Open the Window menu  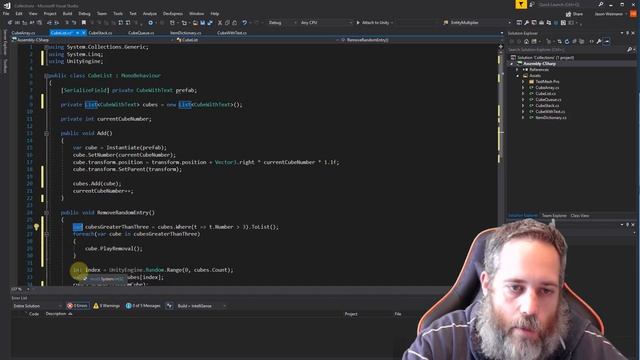196,14
